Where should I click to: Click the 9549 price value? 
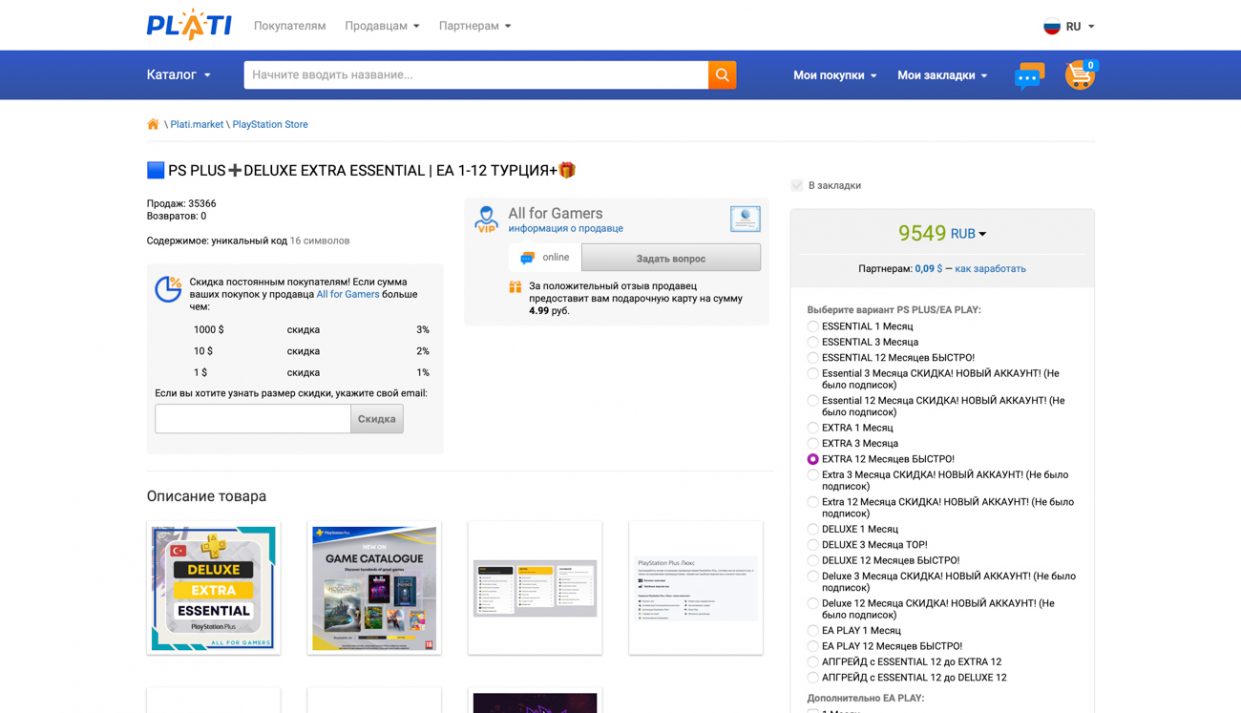(x=922, y=233)
